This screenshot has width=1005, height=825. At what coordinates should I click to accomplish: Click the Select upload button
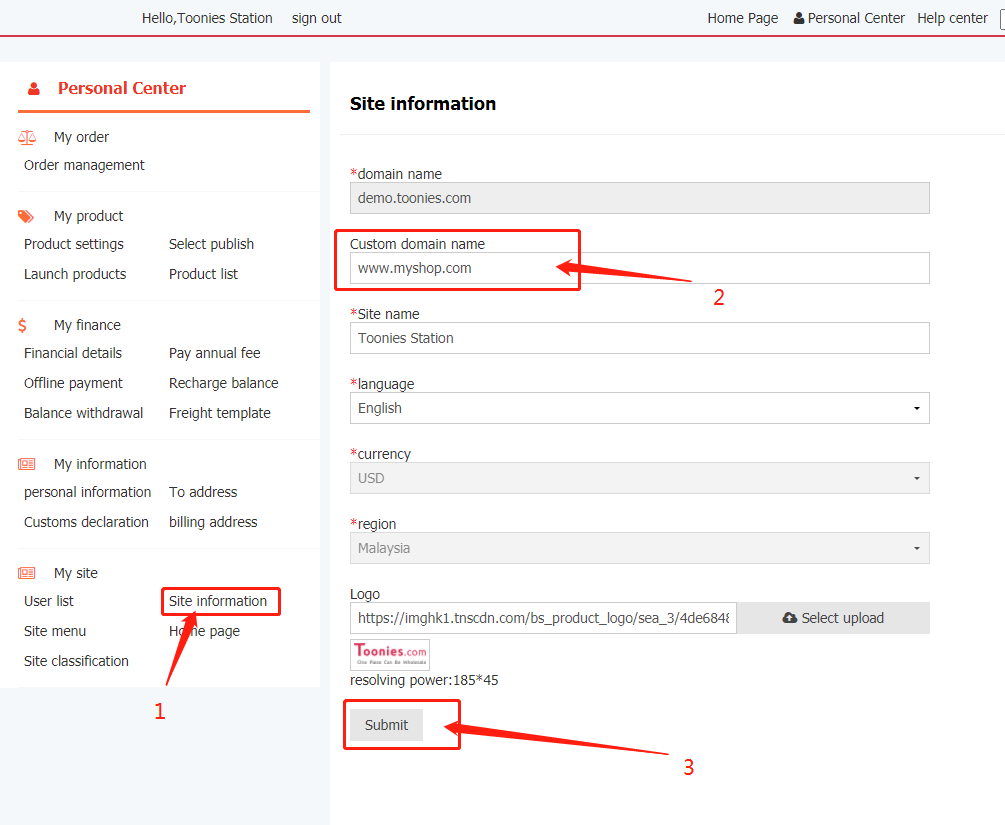(833, 618)
